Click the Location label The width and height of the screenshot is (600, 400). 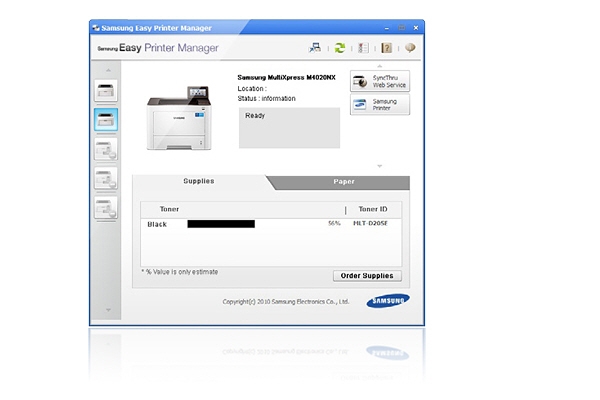tap(252, 88)
